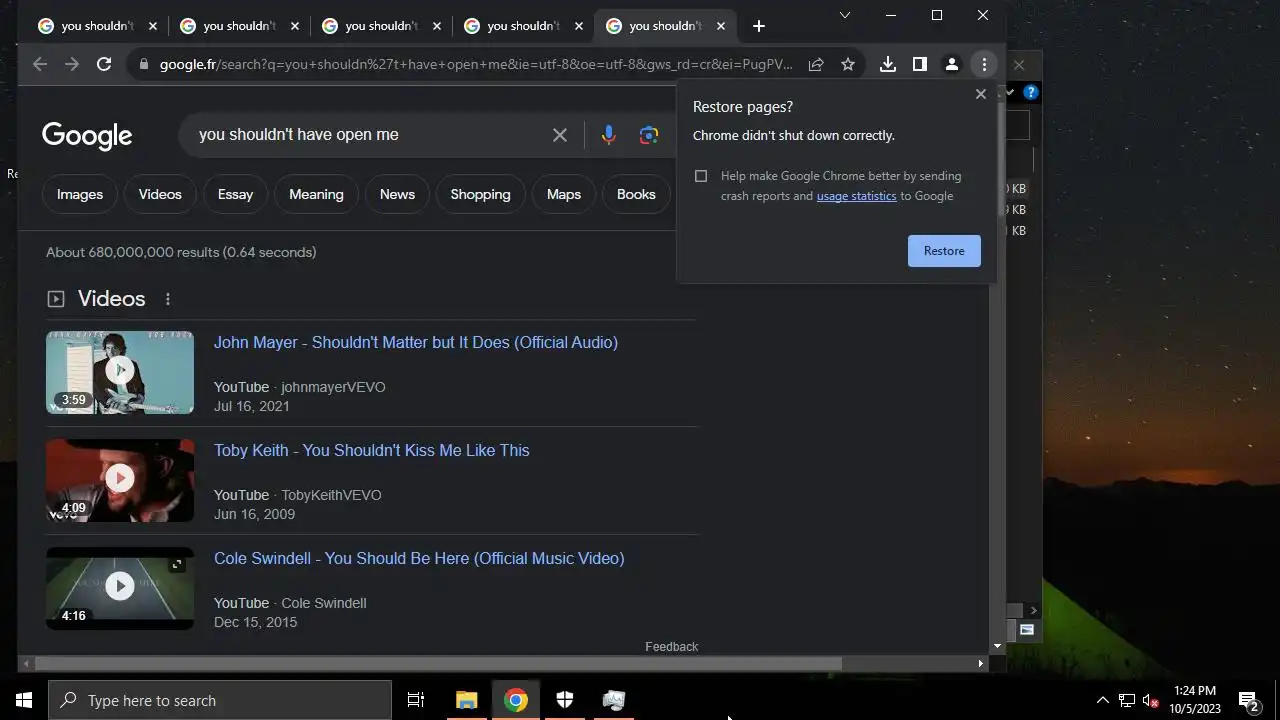
Task: Select the Videos search filter
Action: [160, 194]
